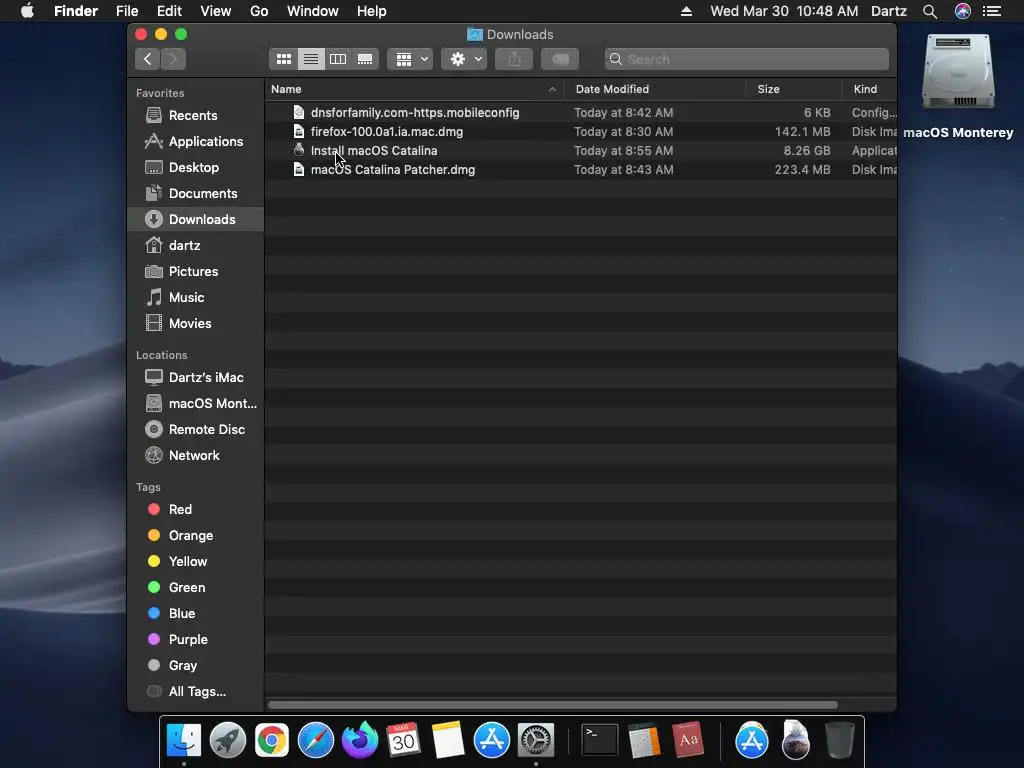Open the Trash in the Dock
Image resolution: width=1024 pixels, height=768 pixels.
(840, 740)
